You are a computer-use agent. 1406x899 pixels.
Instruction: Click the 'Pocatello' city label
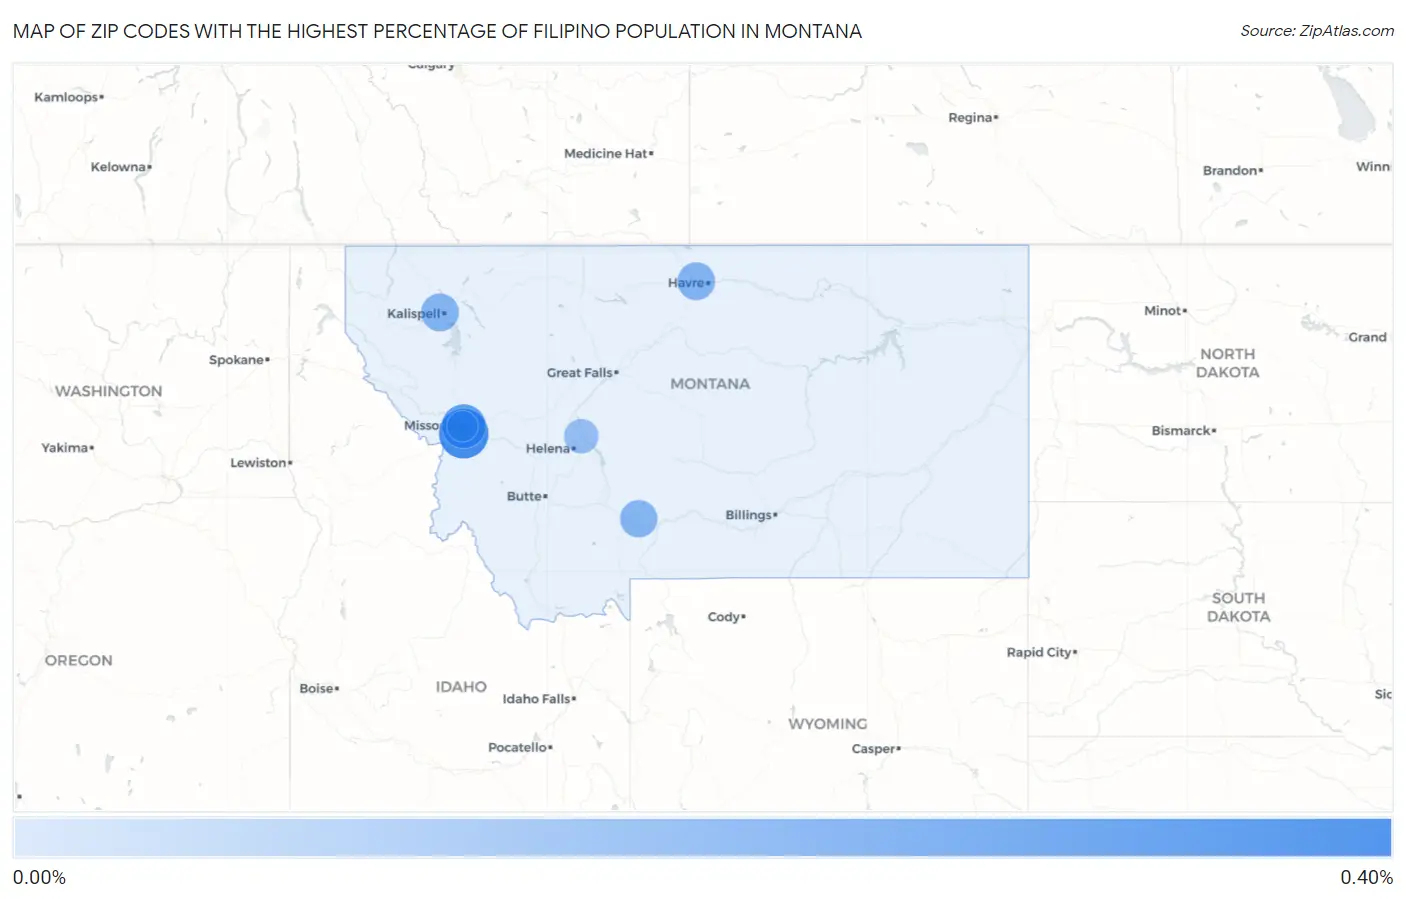tap(520, 748)
